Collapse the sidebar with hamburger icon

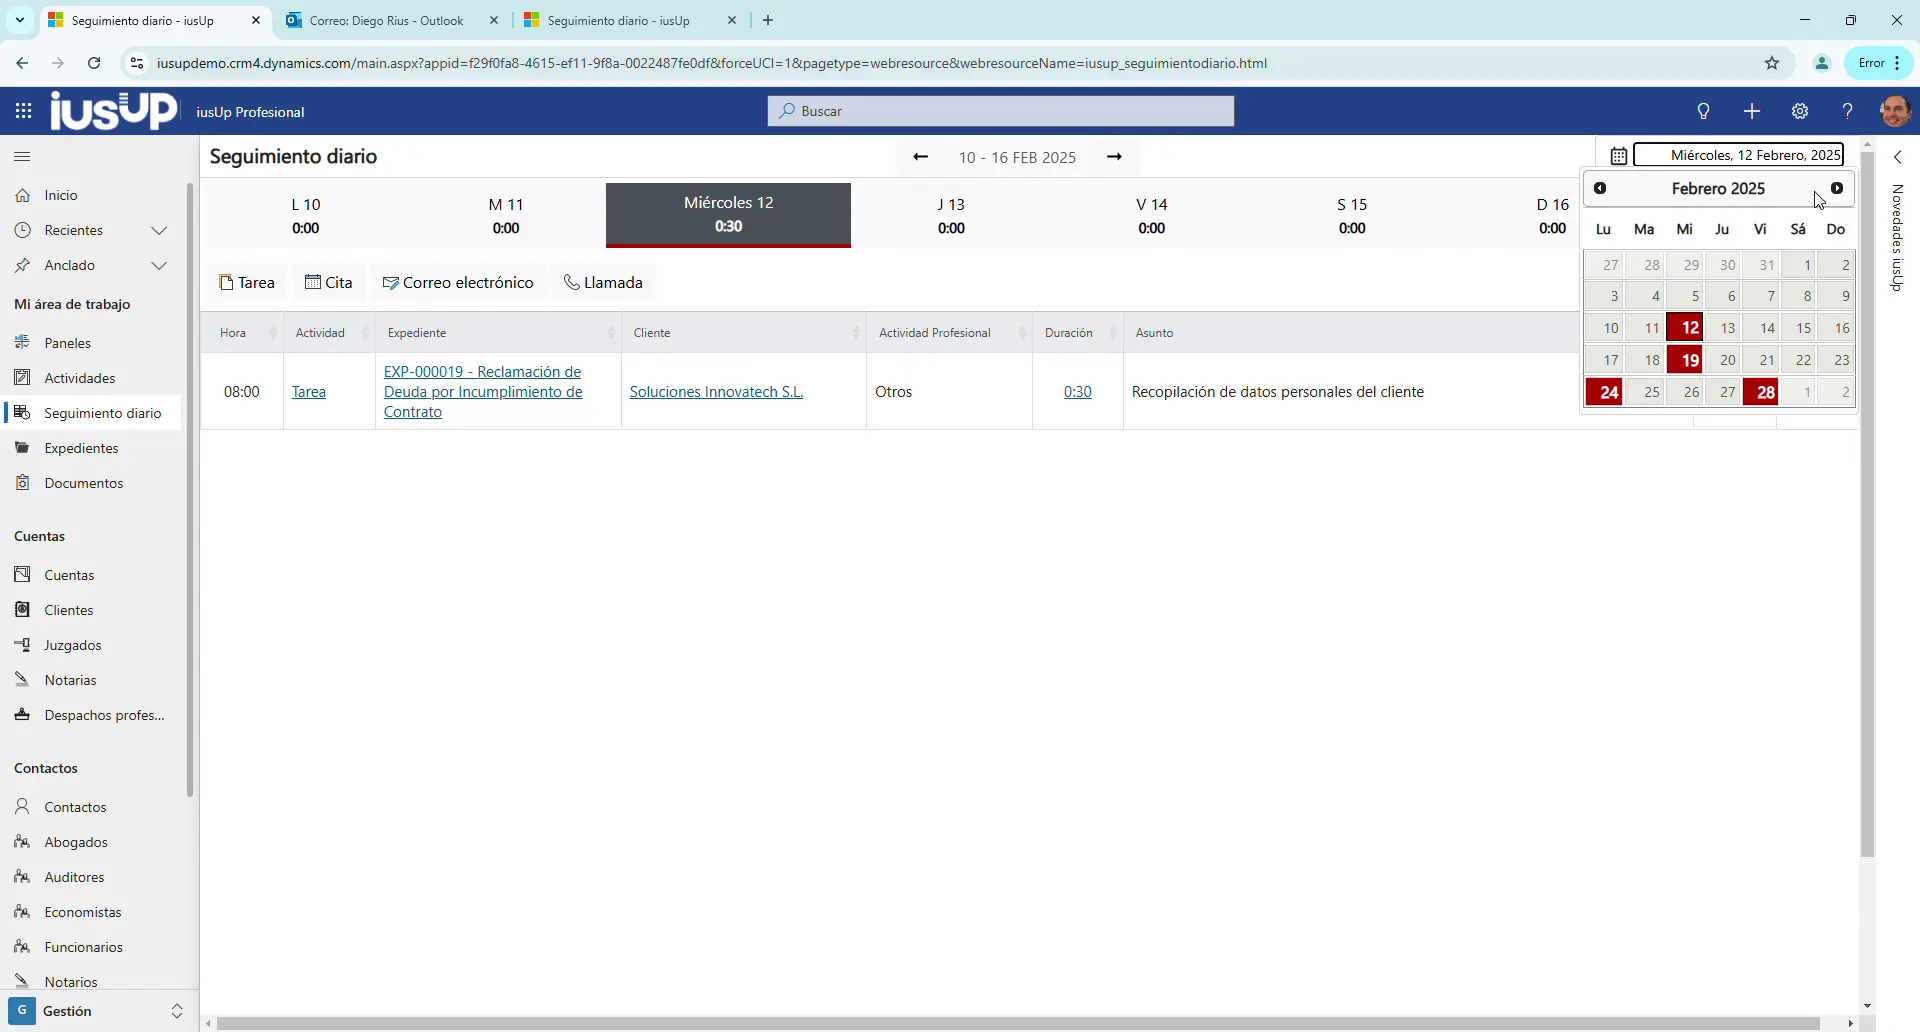[22, 156]
